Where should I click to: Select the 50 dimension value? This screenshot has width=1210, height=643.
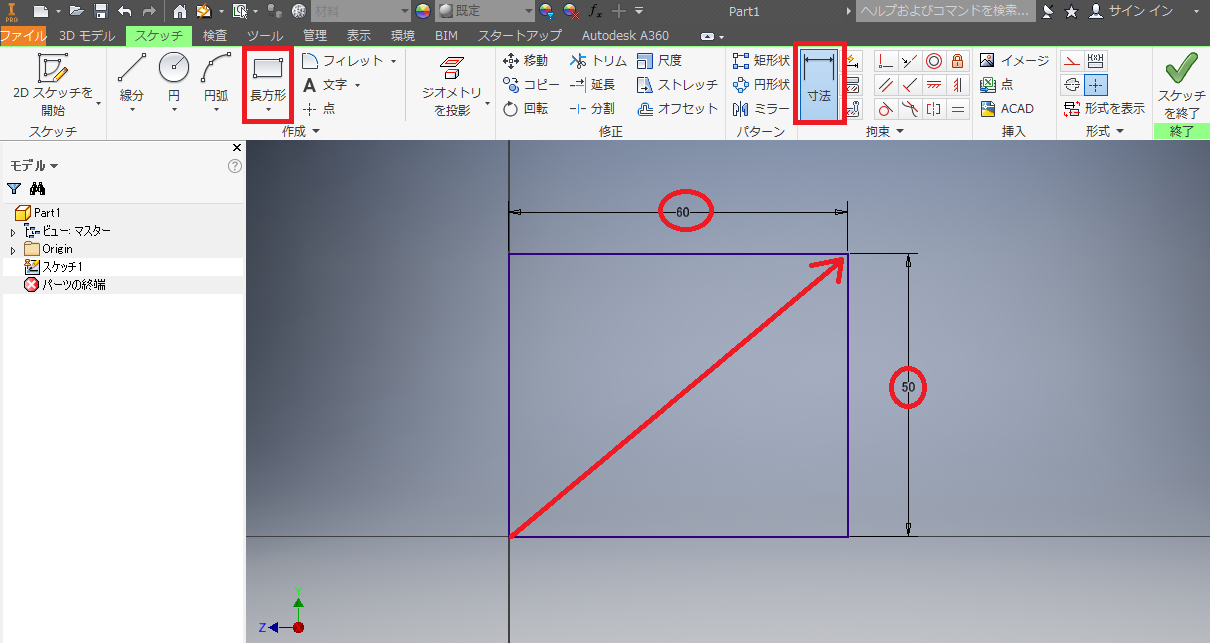(x=908, y=387)
